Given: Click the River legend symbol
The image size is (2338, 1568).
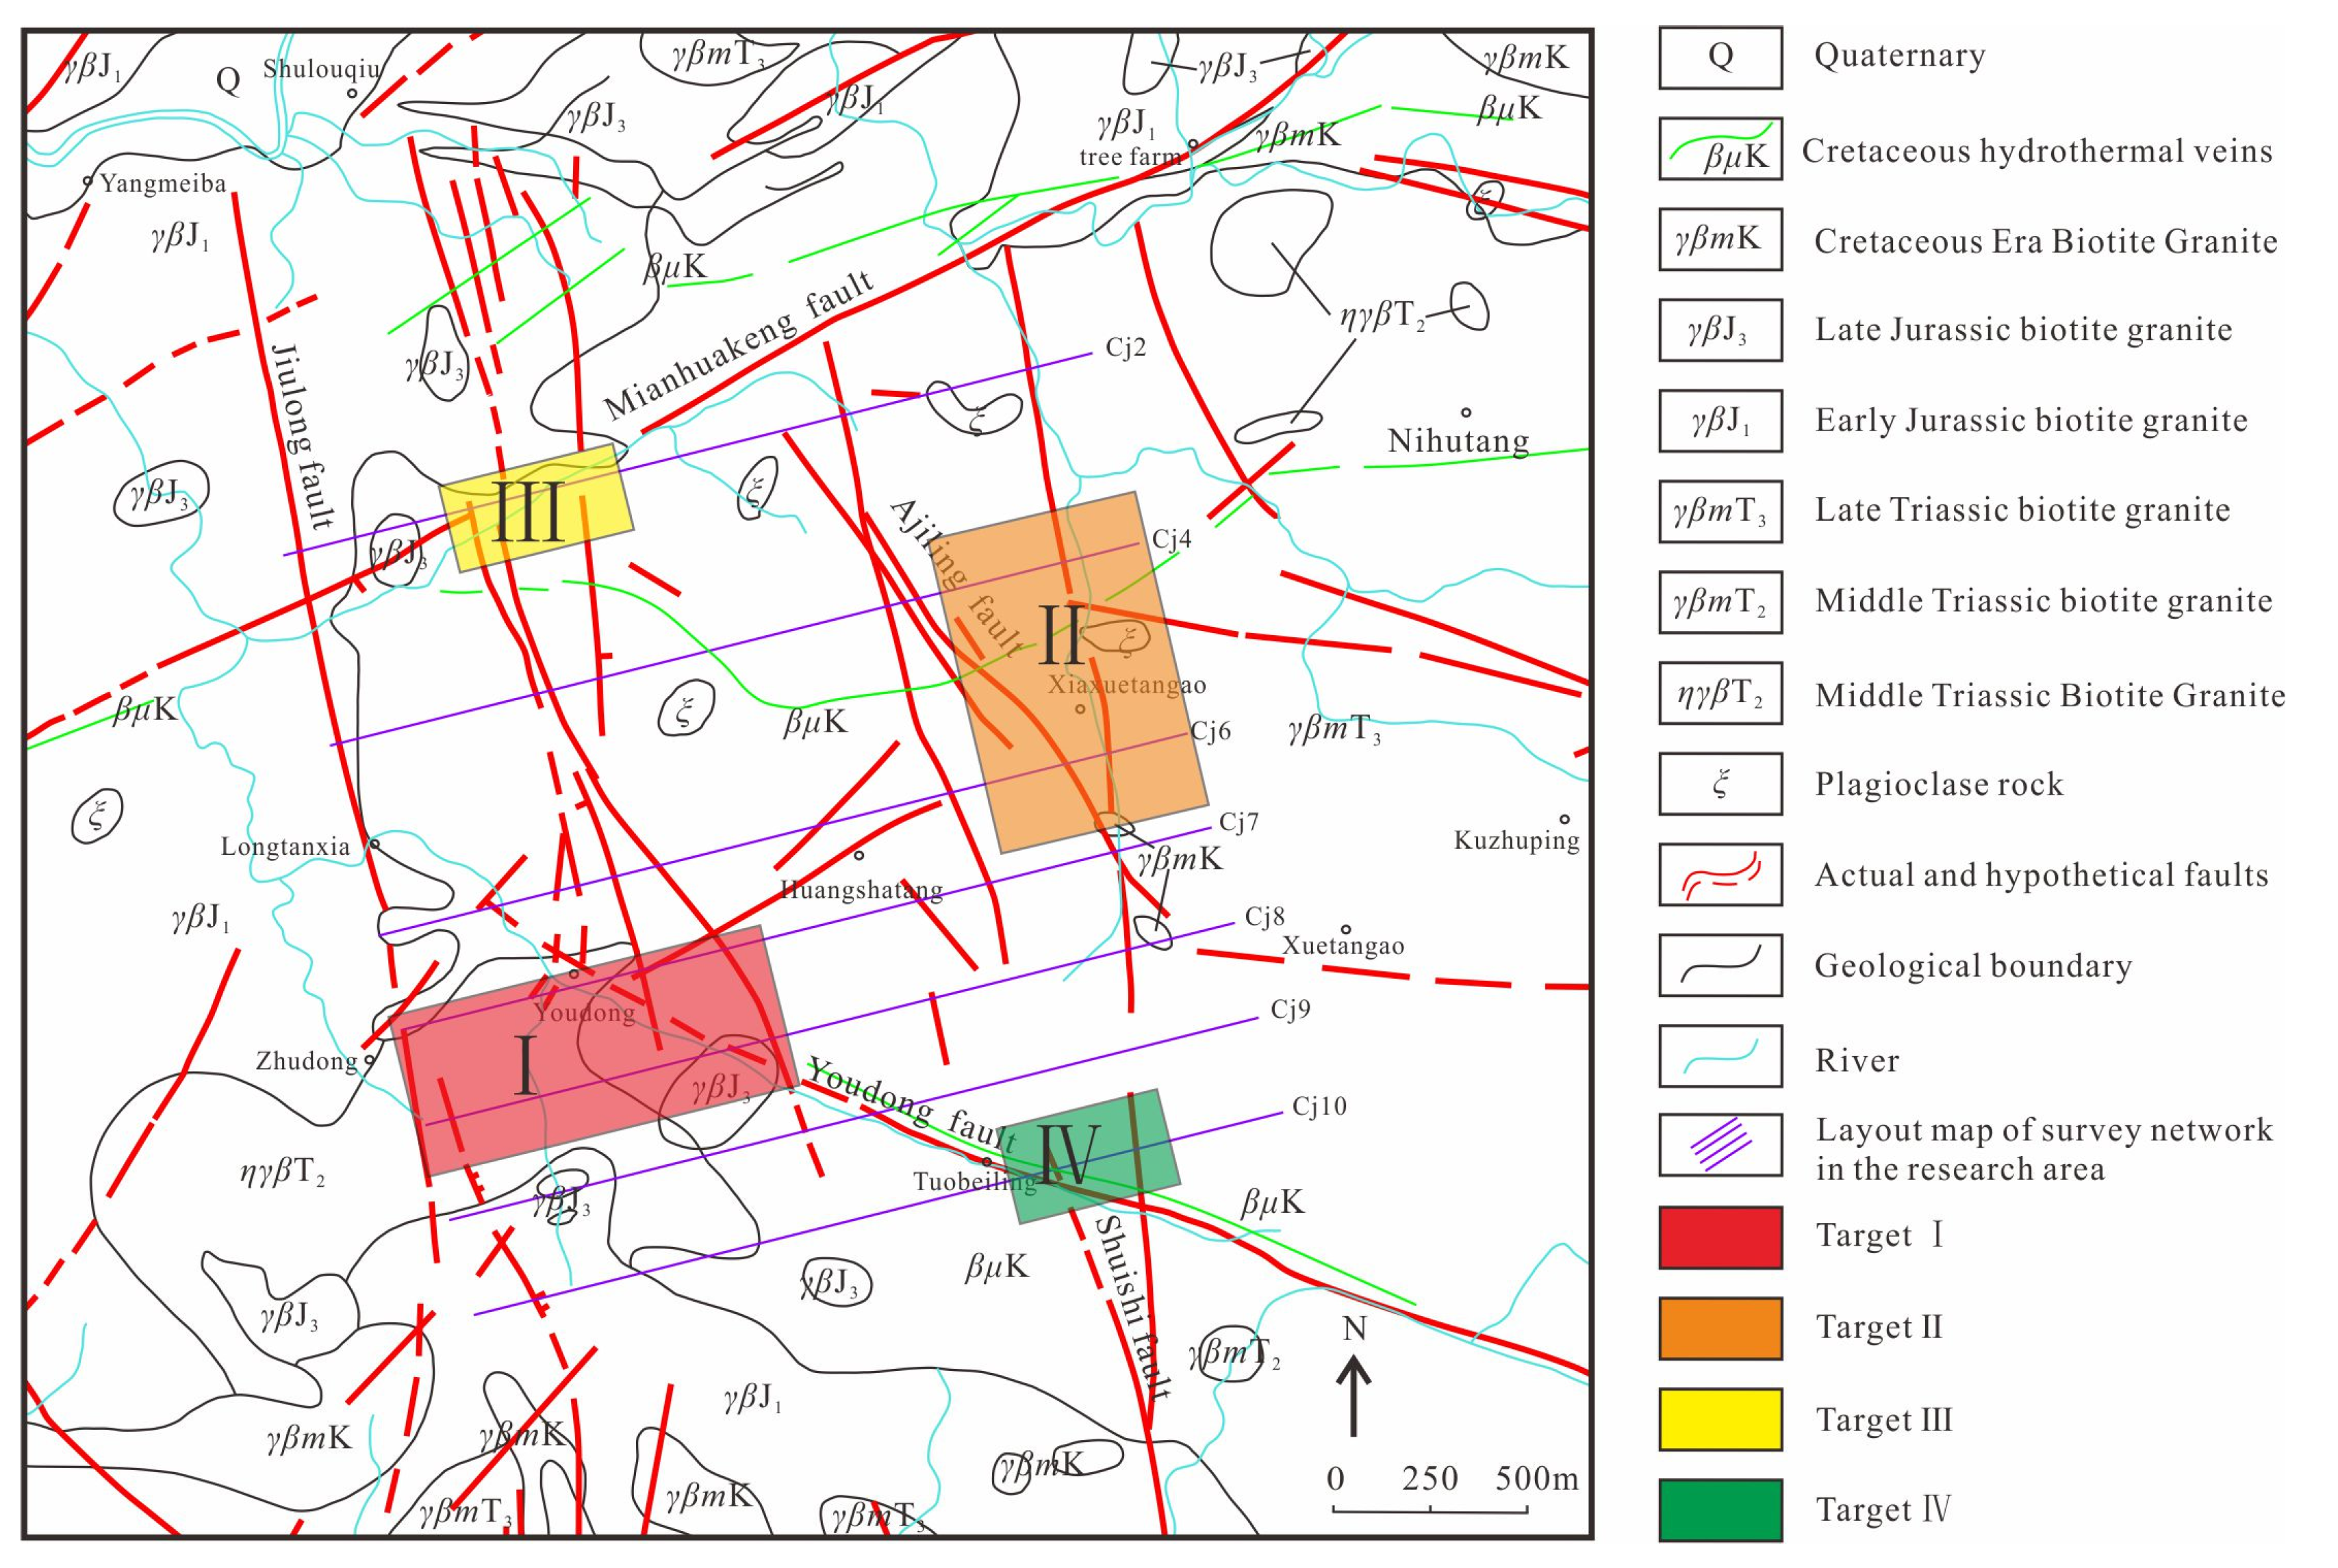Looking at the screenshot, I should [x=1720, y=1056].
